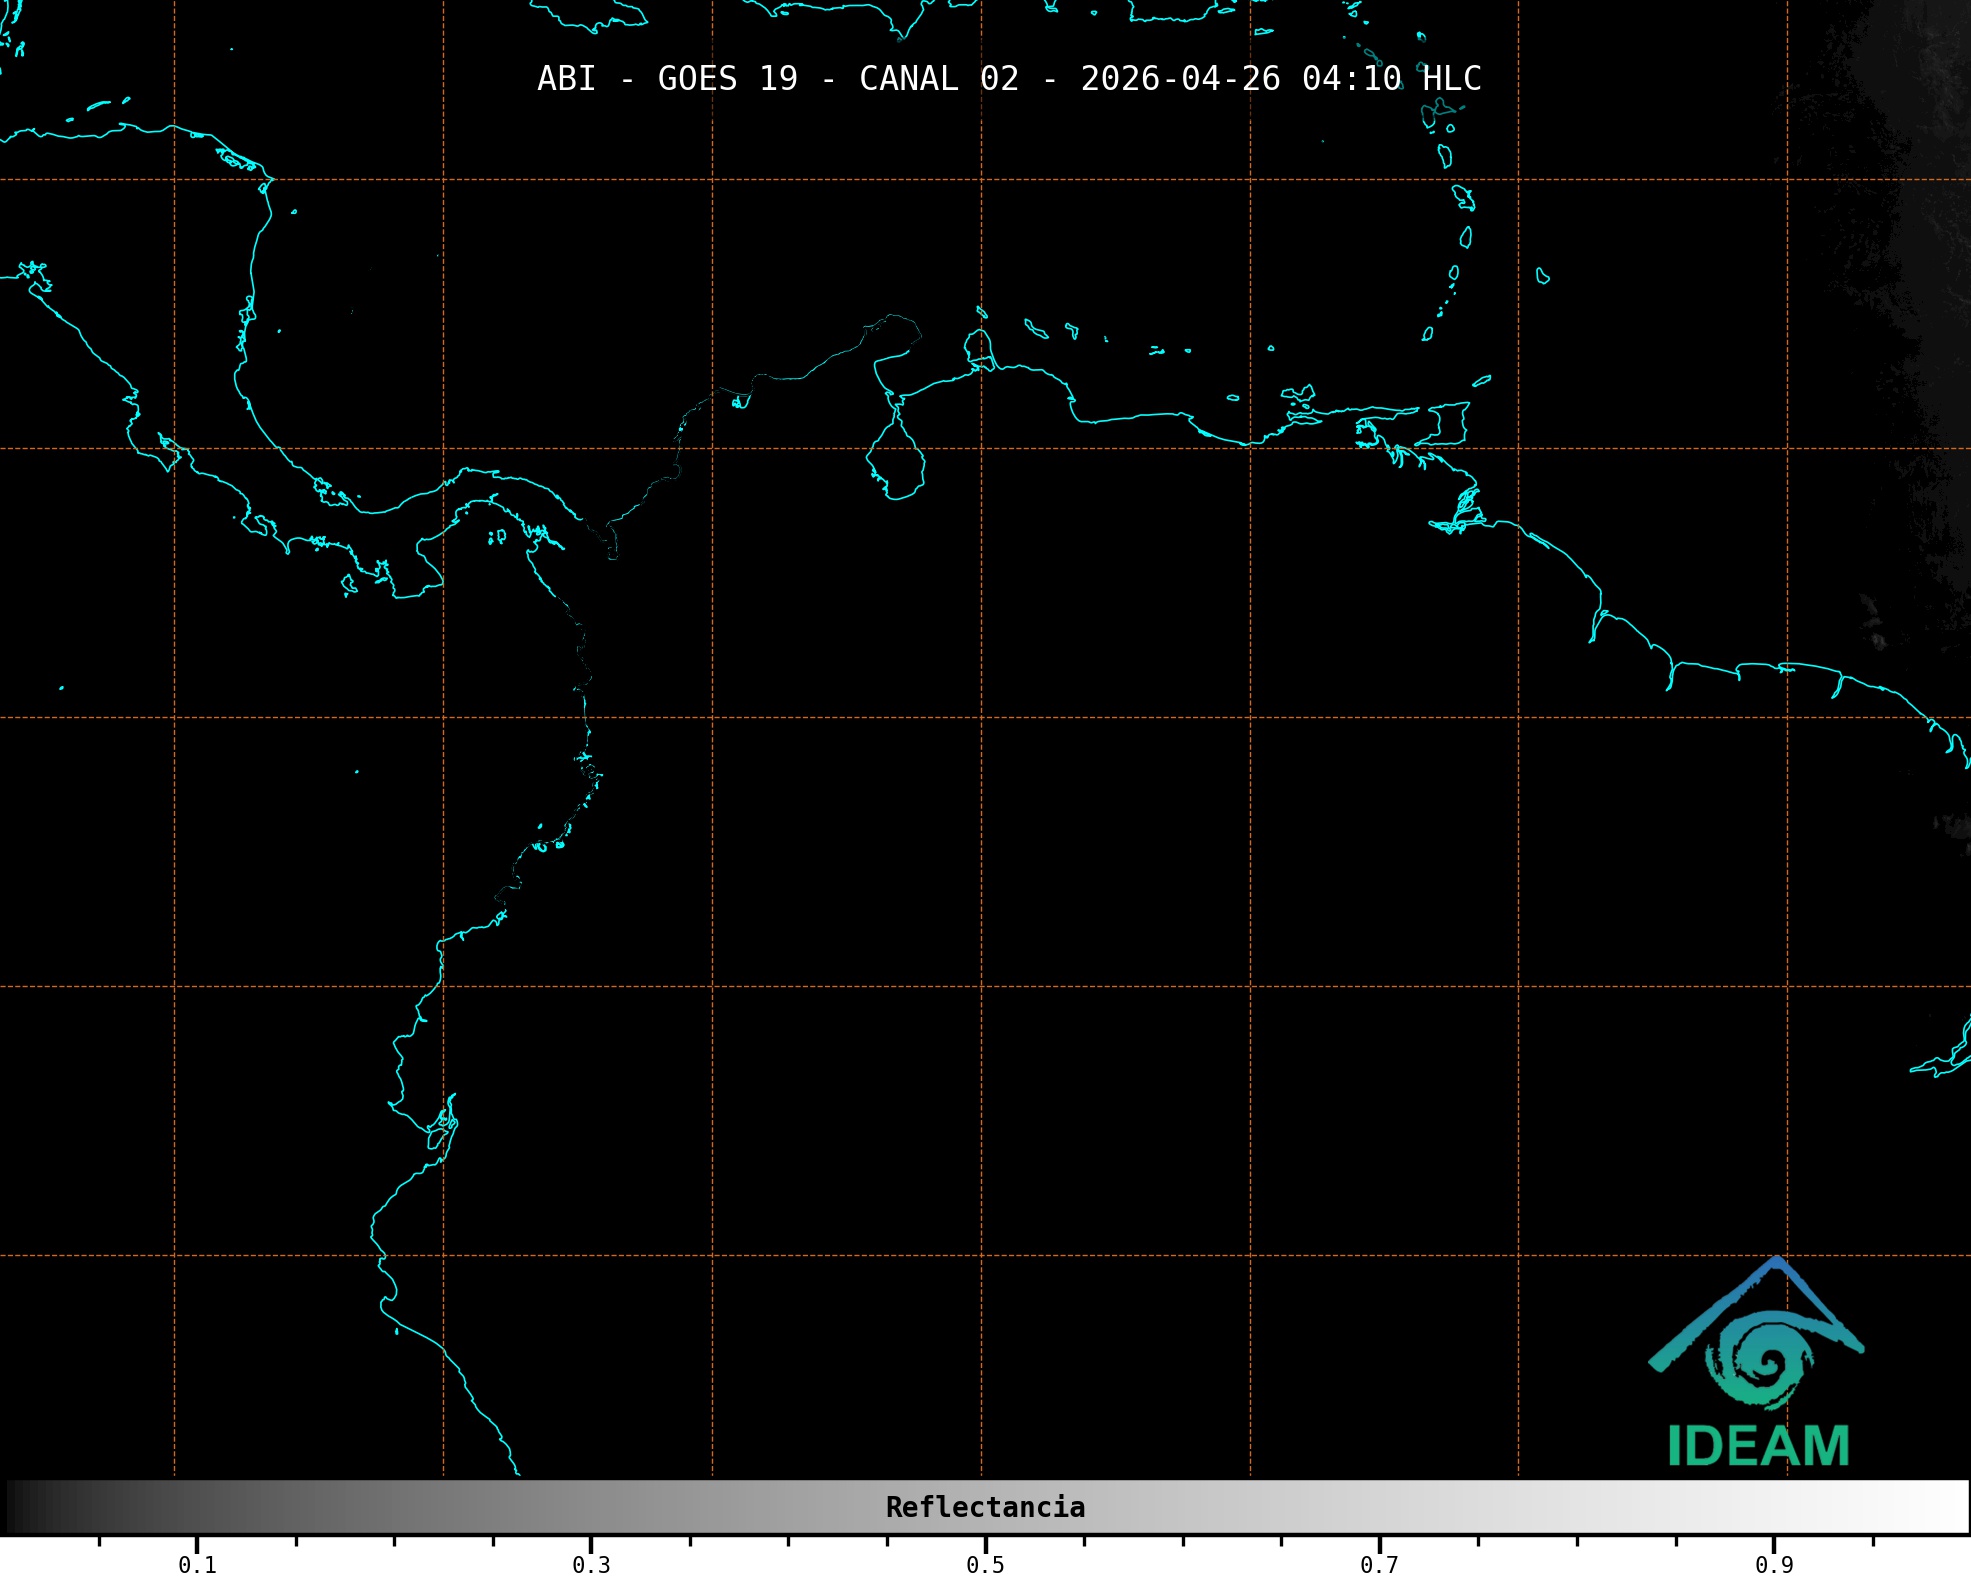Click the 2026-04-26 date in the title
This screenshot has height=1577, width=1971.
(x=1180, y=79)
